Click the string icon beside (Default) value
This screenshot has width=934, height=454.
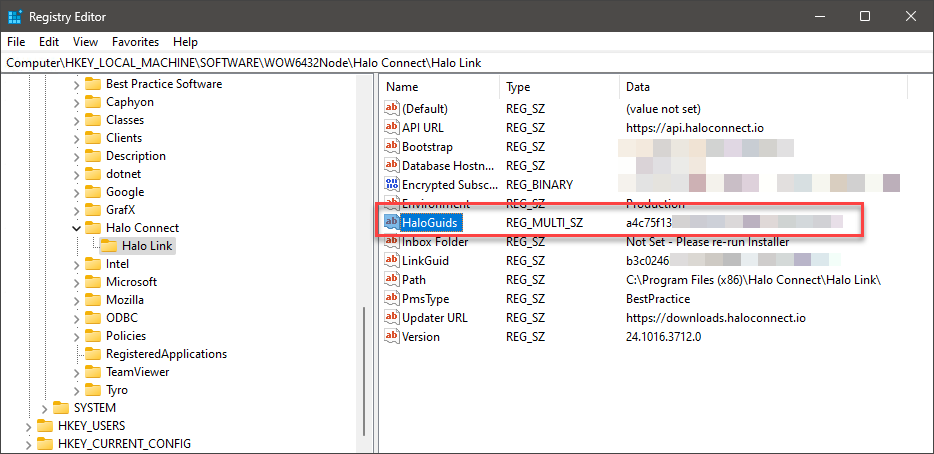(x=391, y=108)
